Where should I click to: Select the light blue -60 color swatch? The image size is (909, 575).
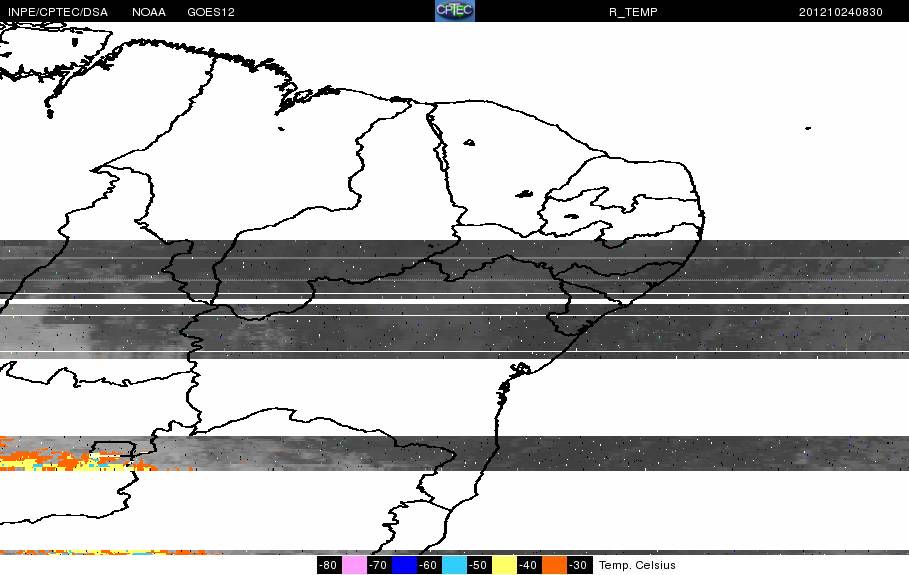click(x=454, y=565)
